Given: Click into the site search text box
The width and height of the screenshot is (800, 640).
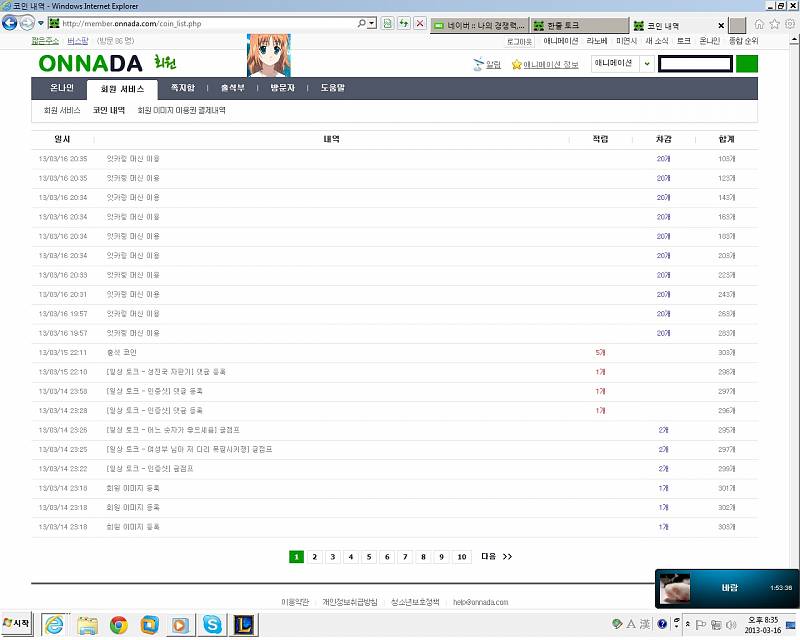Looking at the screenshot, I should point(695,64).
